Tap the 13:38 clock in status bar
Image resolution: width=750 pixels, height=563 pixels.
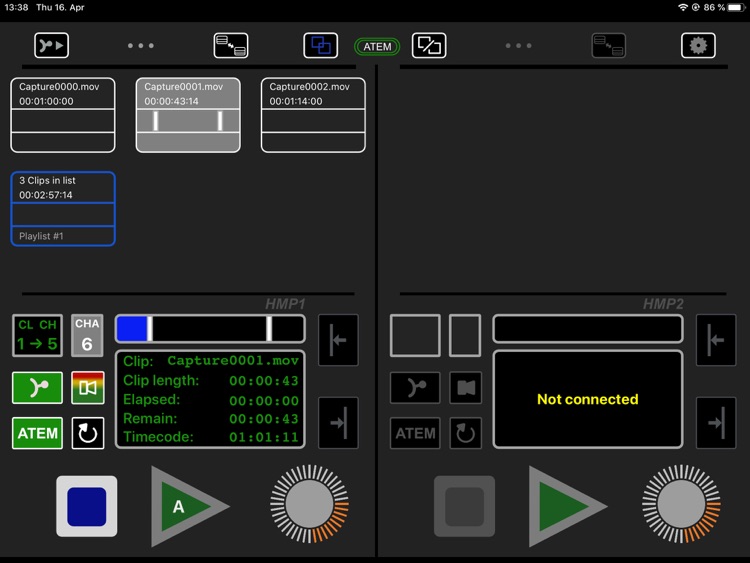pos(16,7)
